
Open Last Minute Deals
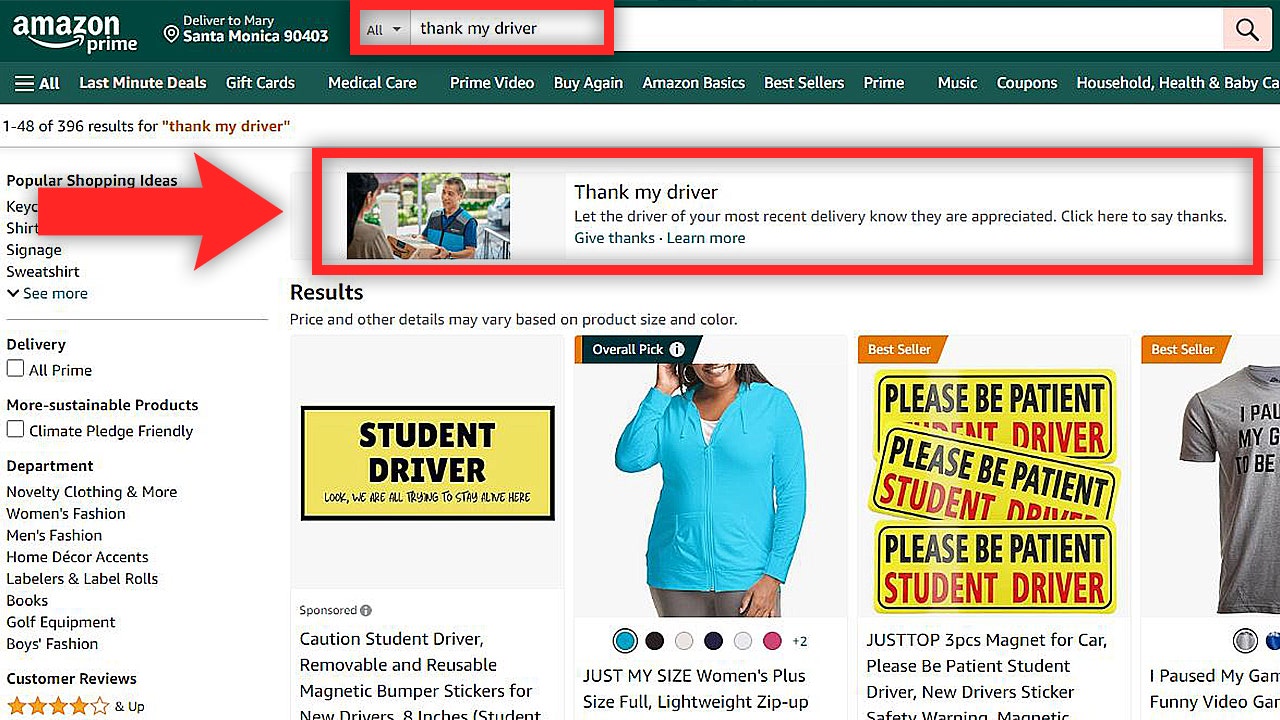[142, 83]
